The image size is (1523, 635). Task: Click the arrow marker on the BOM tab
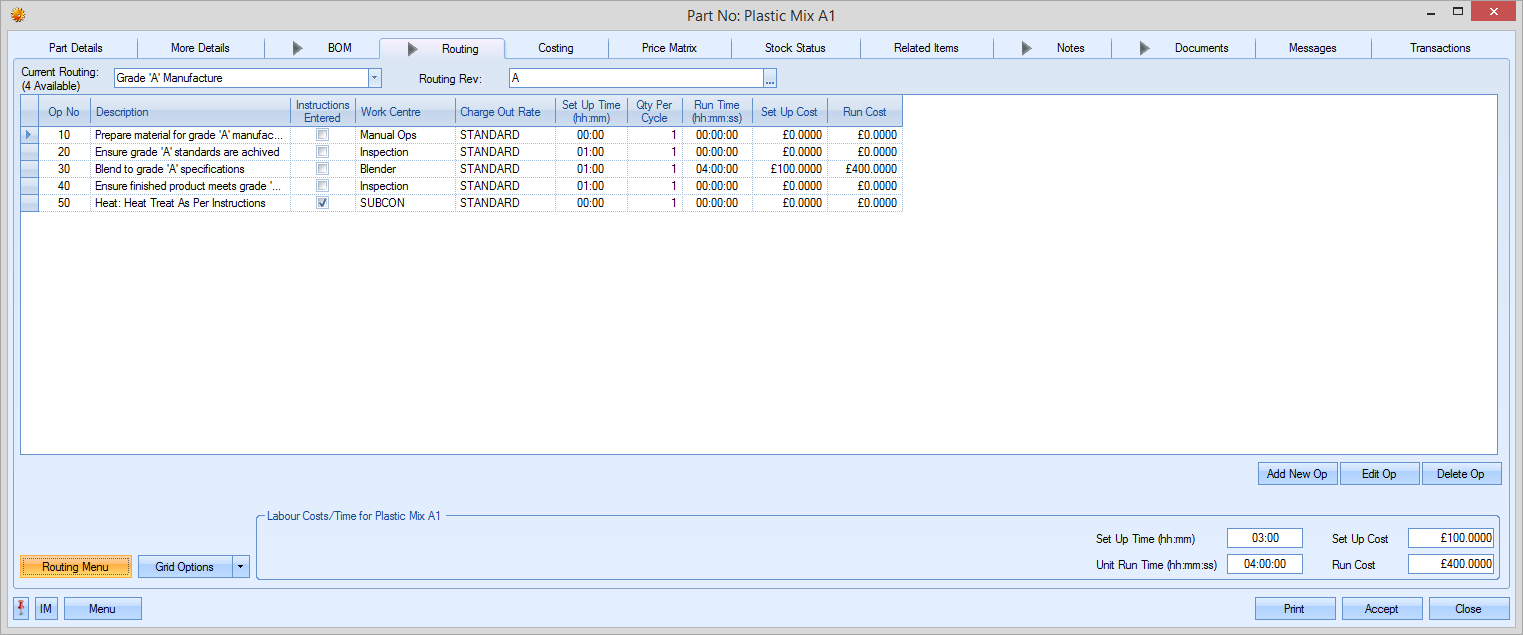tap(297, 48)
